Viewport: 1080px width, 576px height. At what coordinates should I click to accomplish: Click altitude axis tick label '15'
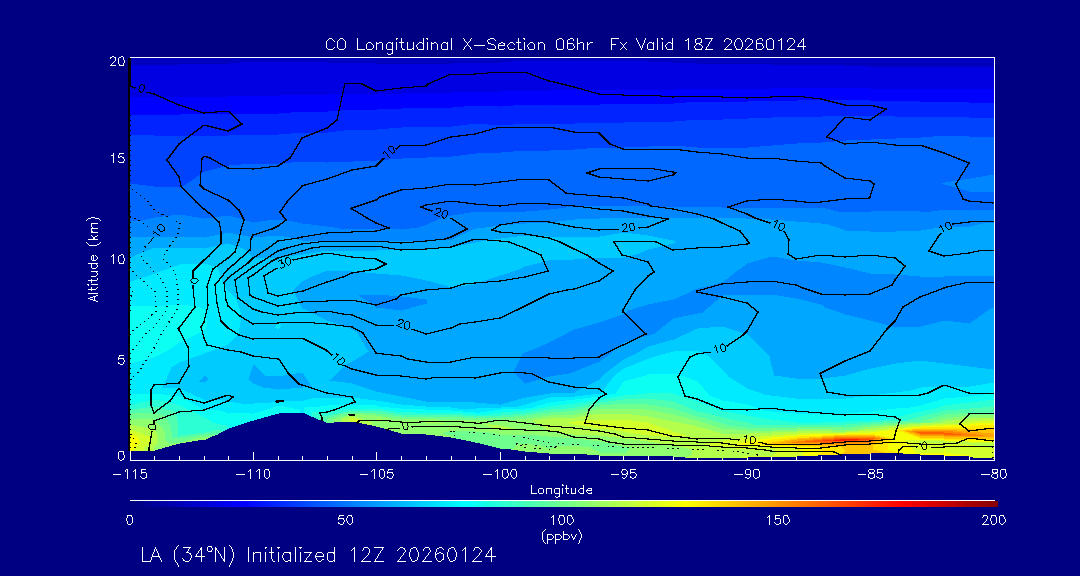tap(118, 158)
